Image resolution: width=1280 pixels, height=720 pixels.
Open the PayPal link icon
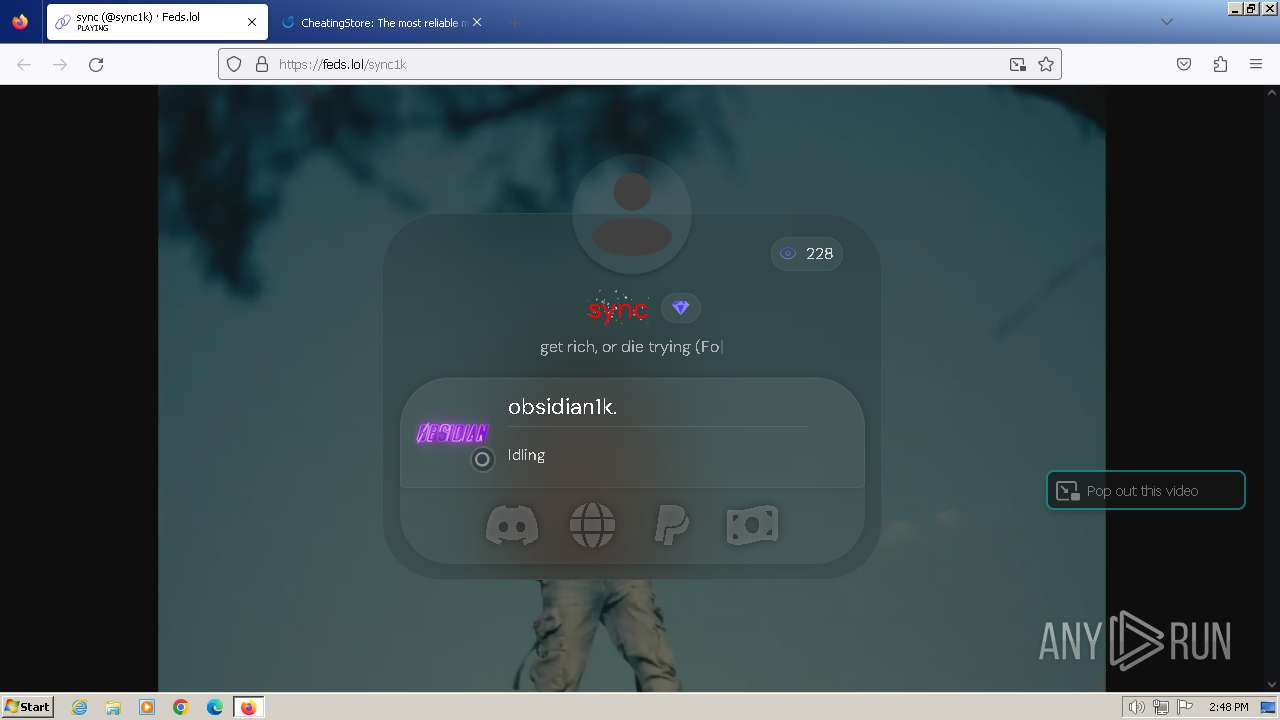tap(672, 524)
